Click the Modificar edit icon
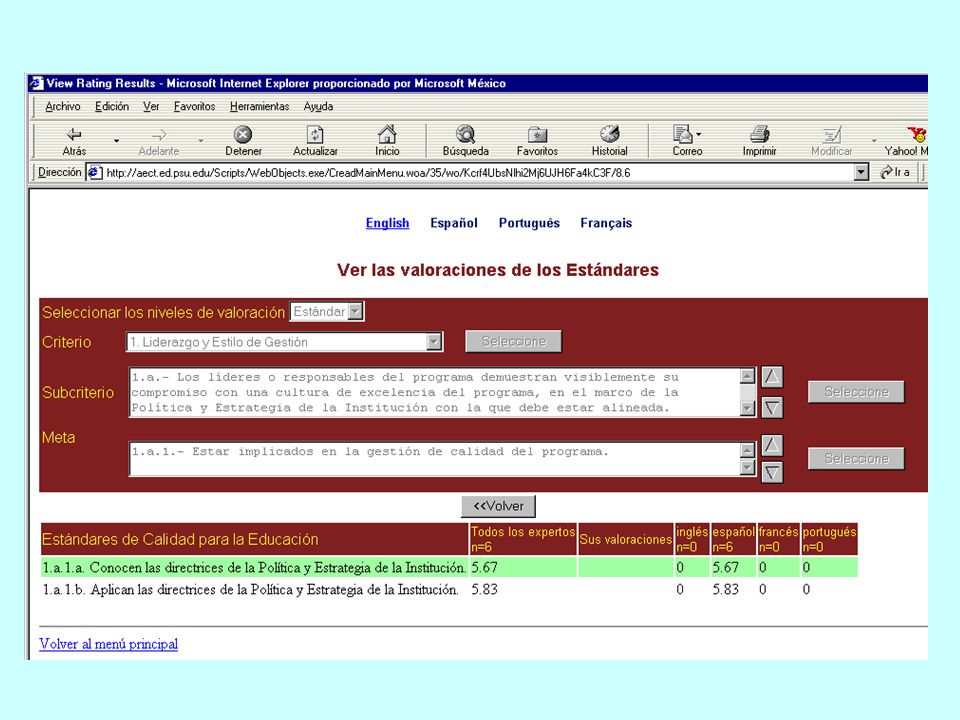Viewport: 960px width, 720px height. click(x=831, y=135)
